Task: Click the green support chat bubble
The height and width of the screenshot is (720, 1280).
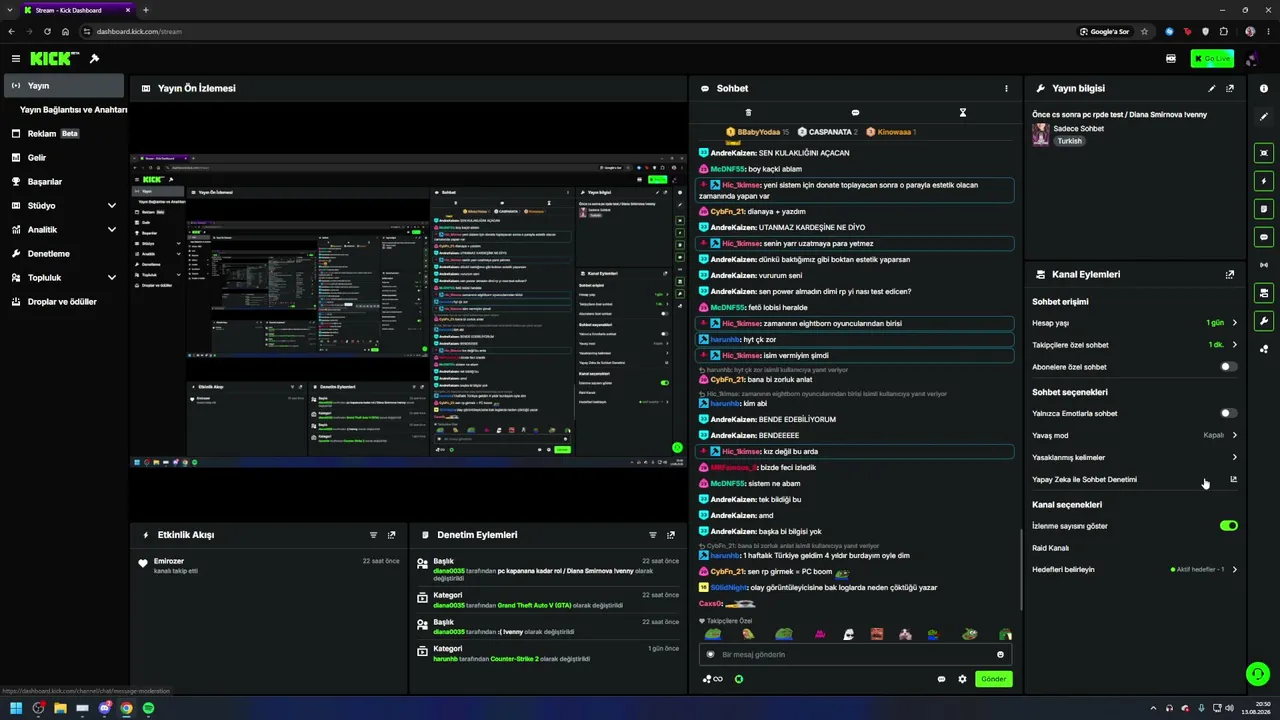Action: coord(1258,674)
